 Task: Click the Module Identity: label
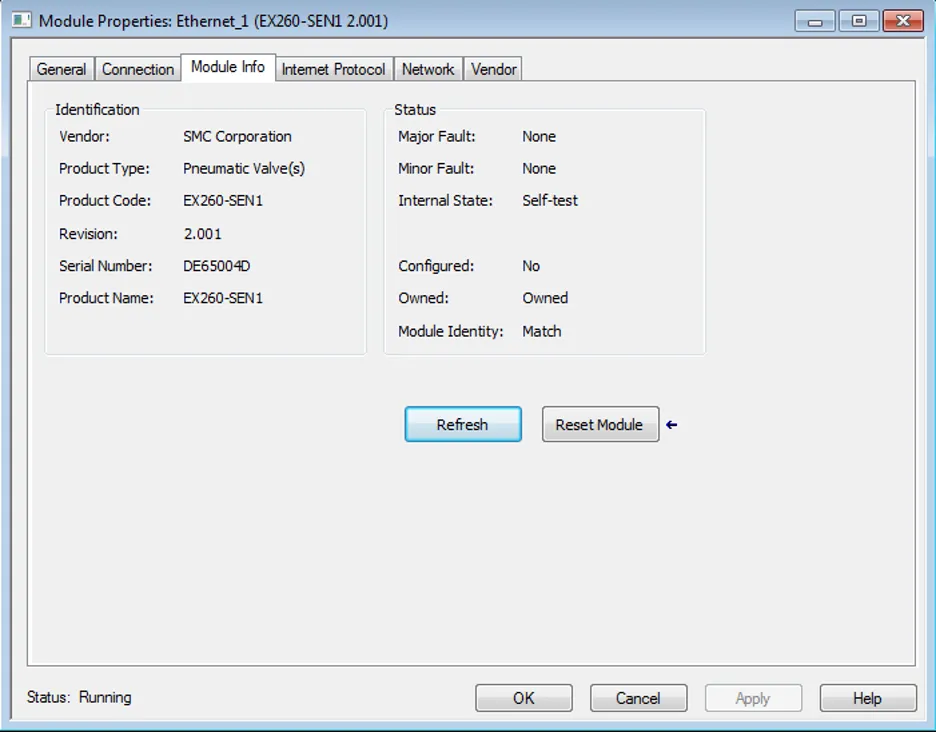pyautogui.click(x=451, y=331)
